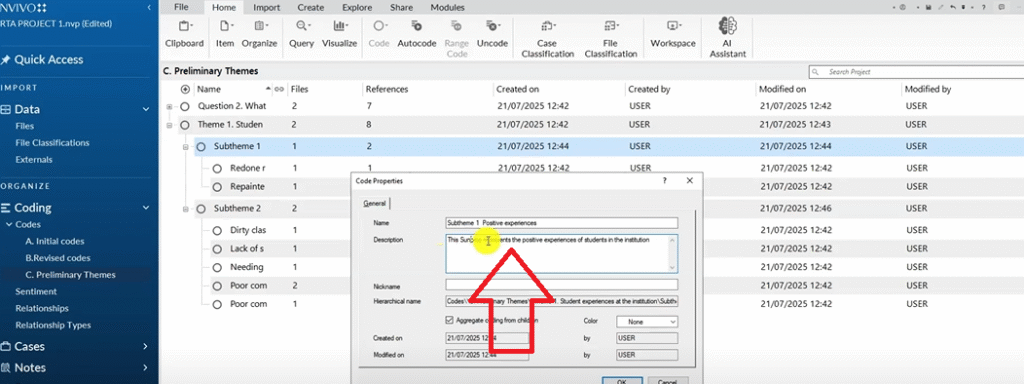Screen dimensions: 1024x384
Task: Collapse the navigation pane with the arrow
Action: coord(150,7)
